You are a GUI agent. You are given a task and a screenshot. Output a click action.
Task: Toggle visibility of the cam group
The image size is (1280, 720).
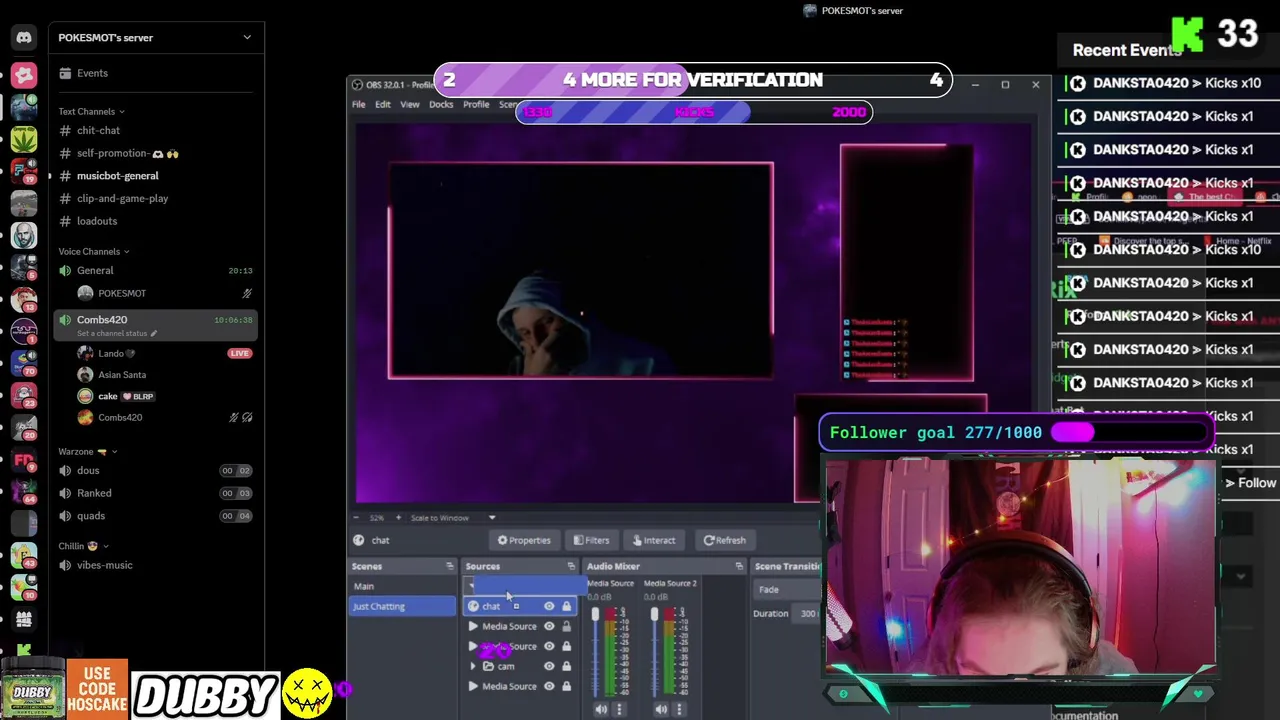coord(549,666)
